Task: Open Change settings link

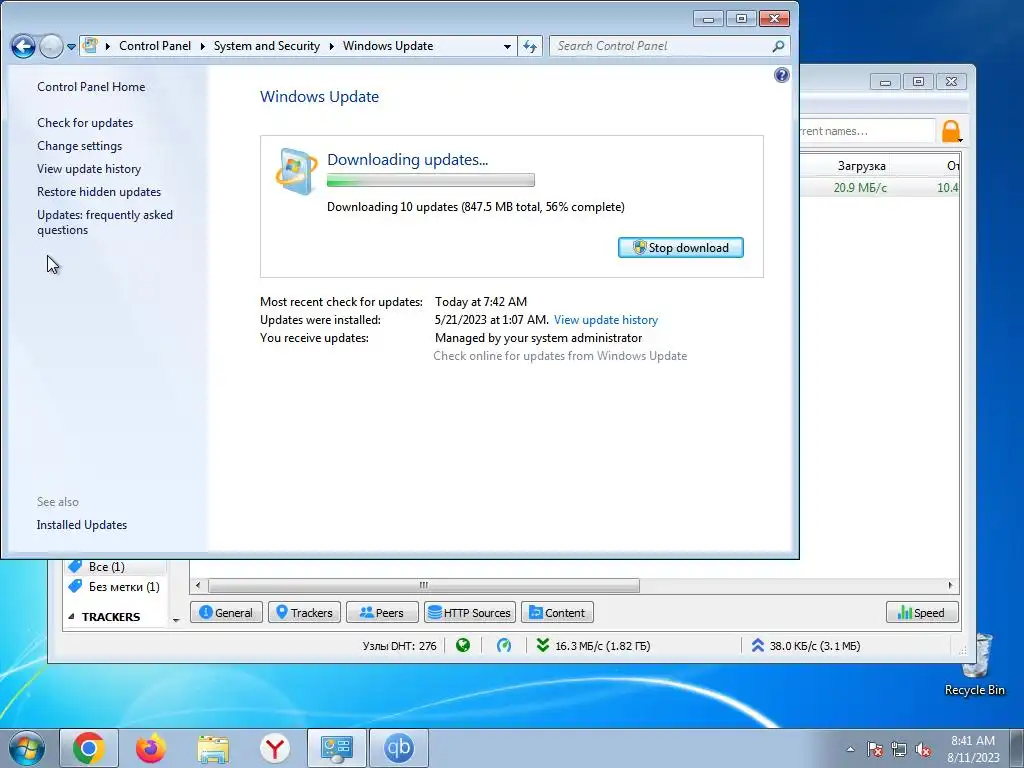Action: coord(80,146)
